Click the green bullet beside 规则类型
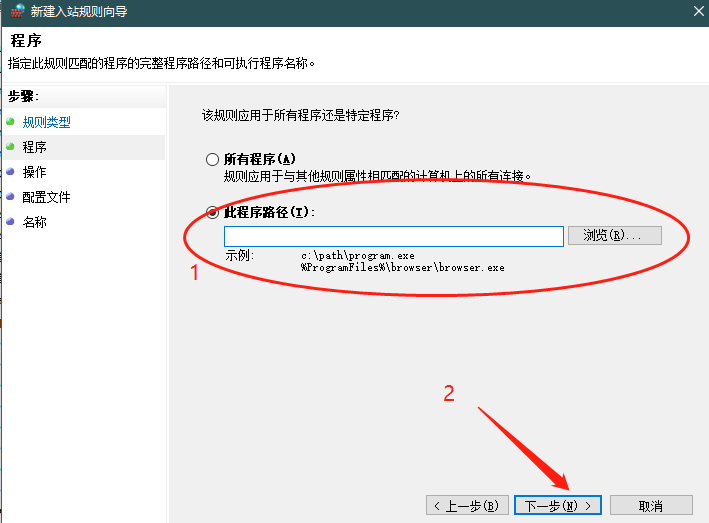 [10, 121]
